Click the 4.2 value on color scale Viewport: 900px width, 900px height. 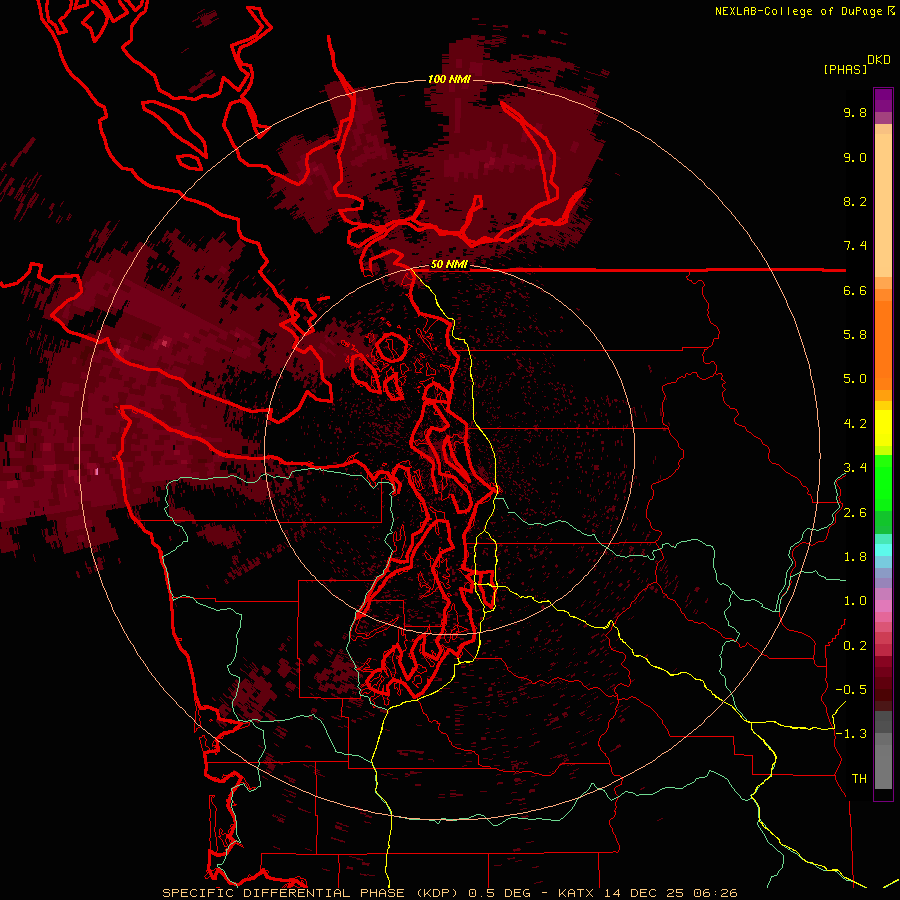855,424
